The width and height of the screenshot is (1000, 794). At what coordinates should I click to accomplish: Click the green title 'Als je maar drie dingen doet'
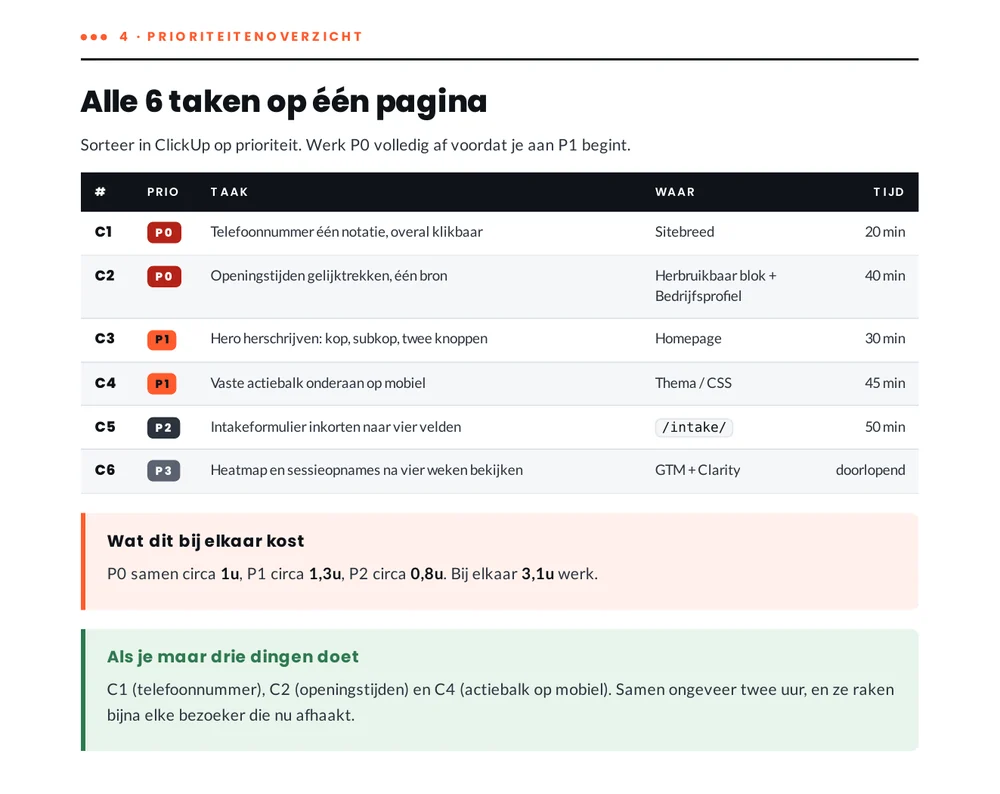pos(233,657)
